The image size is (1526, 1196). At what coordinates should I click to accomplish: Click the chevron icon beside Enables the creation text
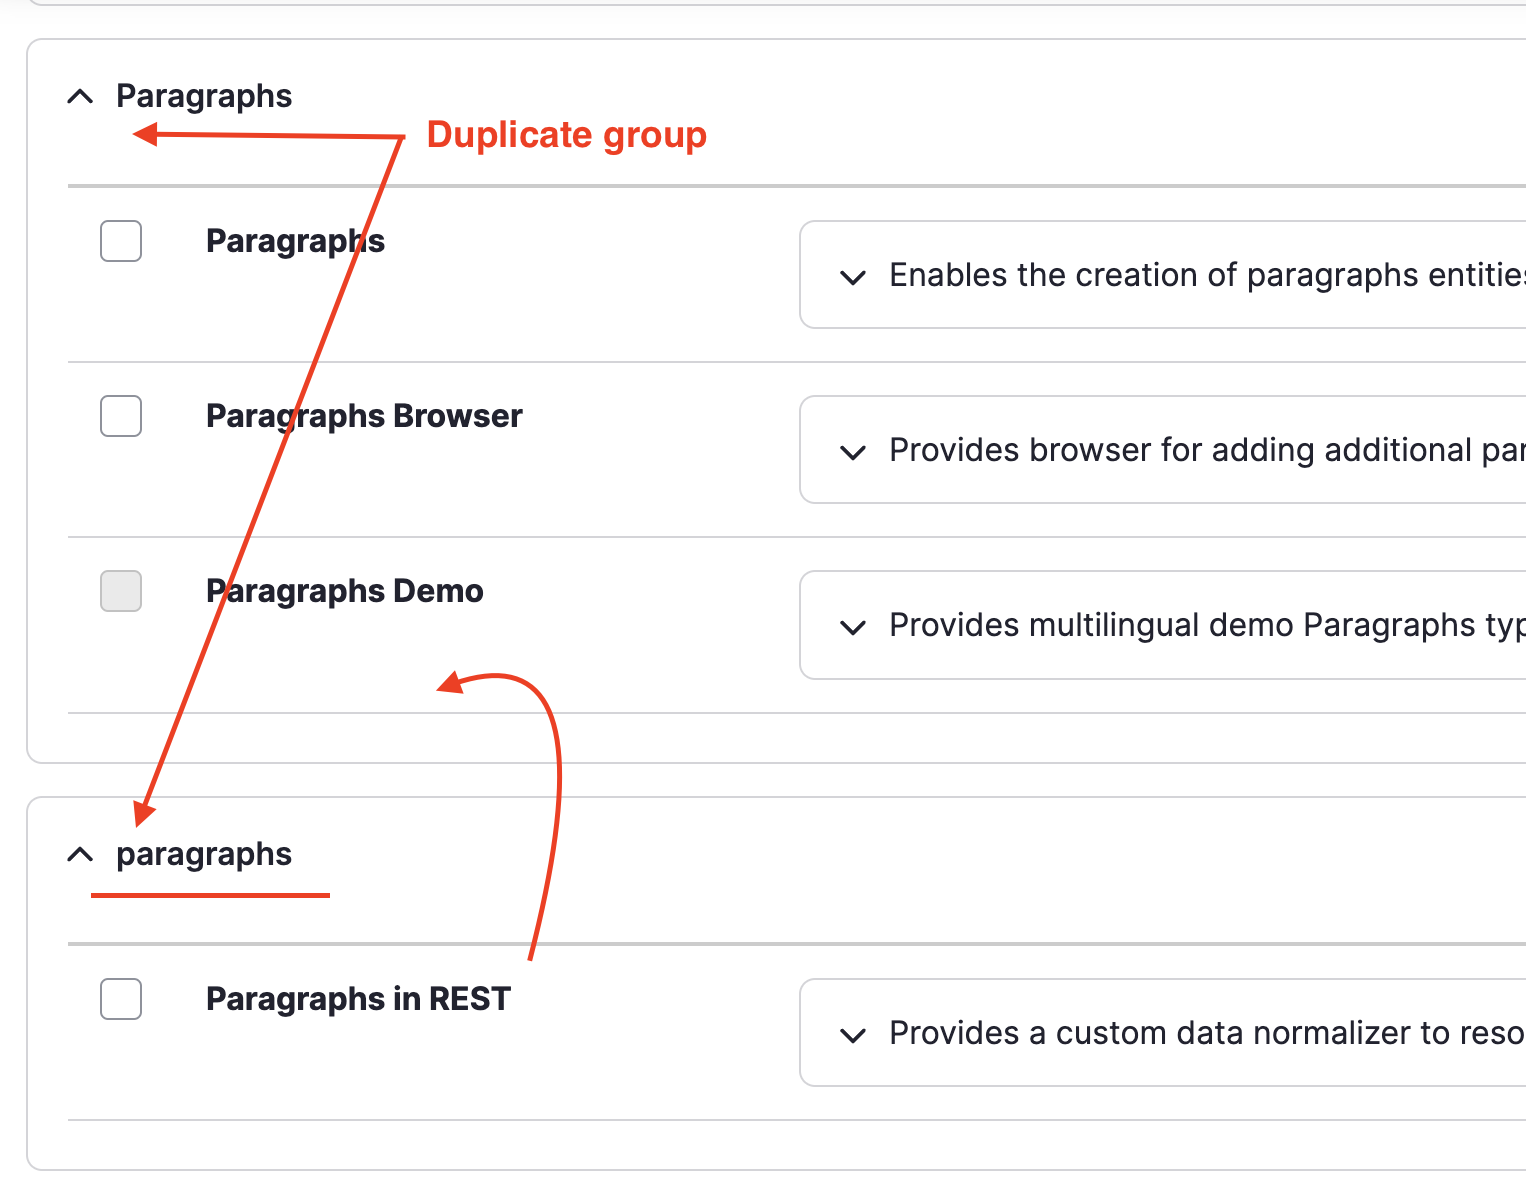pyautogui.click(x=852, y=277)
